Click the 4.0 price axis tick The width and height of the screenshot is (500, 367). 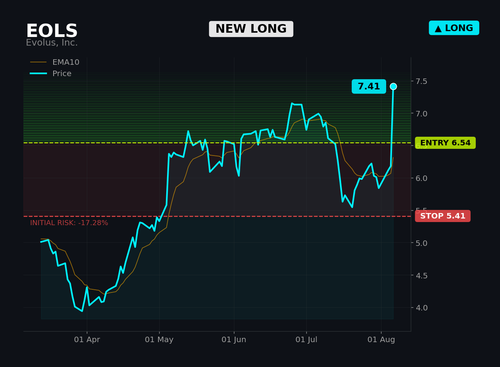point(421,308)
